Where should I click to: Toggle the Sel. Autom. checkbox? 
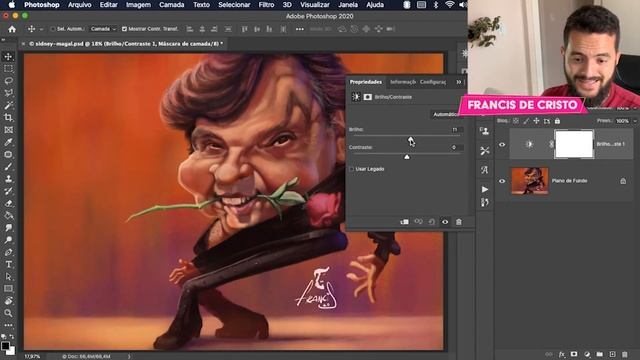(x=53, y=29)
